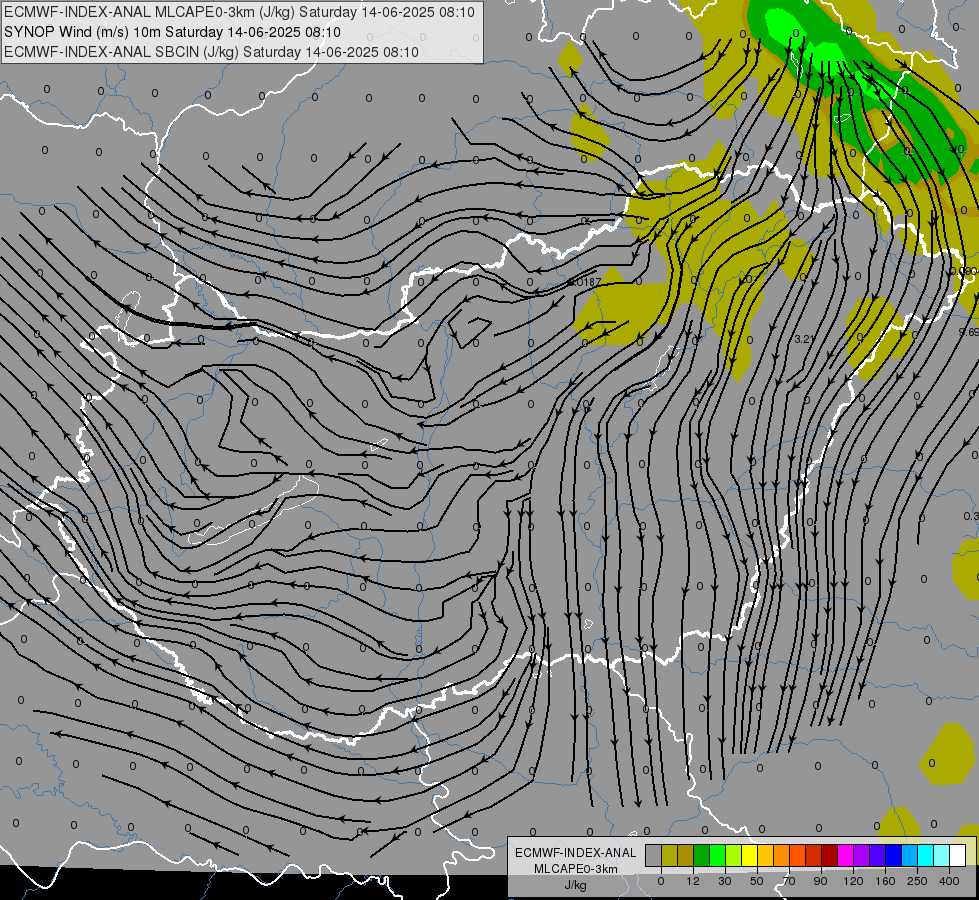Screen dimensions: 979x900
Task: Click the legend scale value 120
Action: coord(854,881)
